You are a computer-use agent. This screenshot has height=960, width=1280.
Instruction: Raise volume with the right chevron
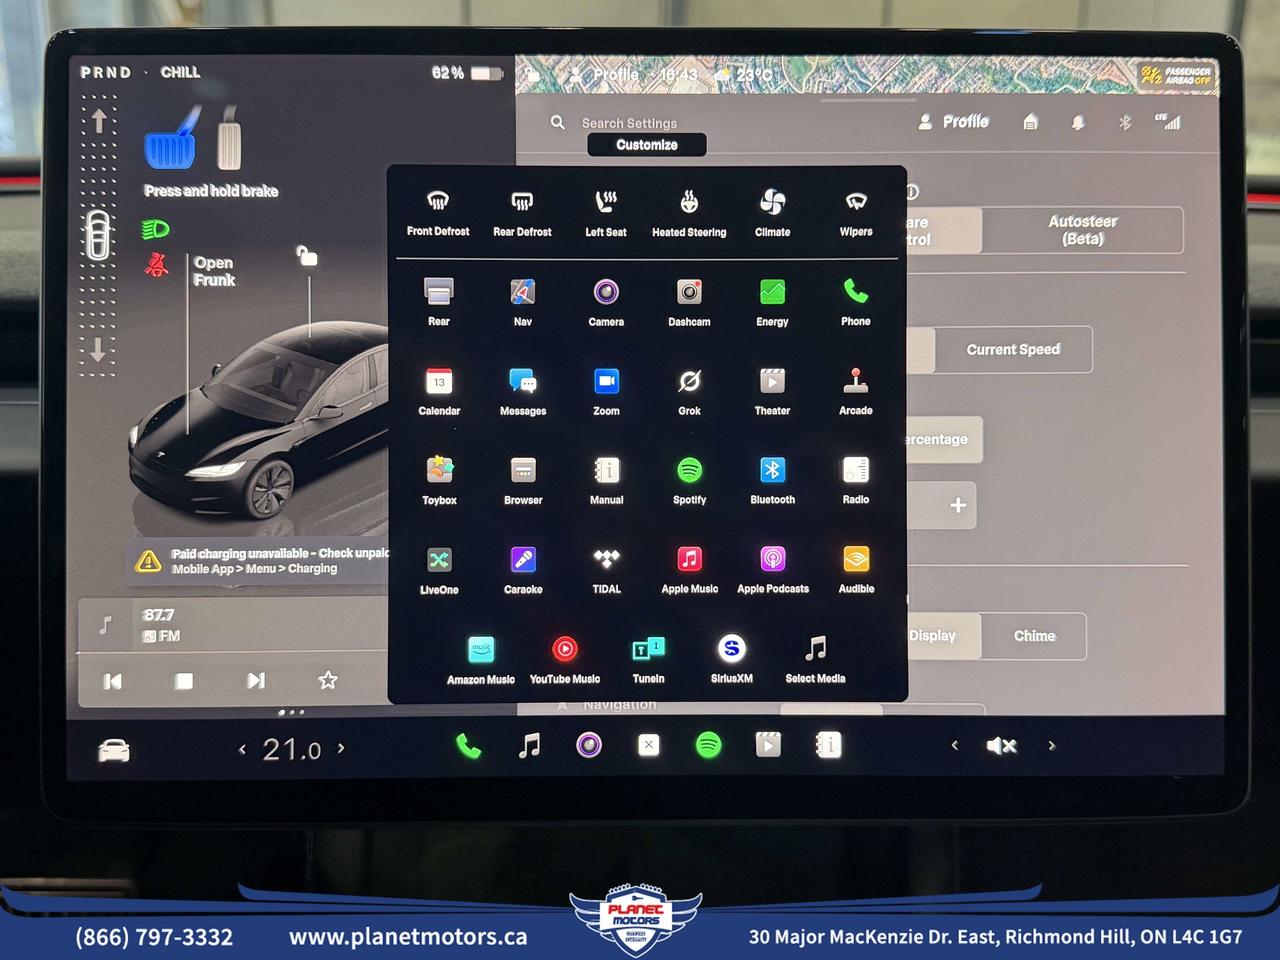pos(1051,745)
